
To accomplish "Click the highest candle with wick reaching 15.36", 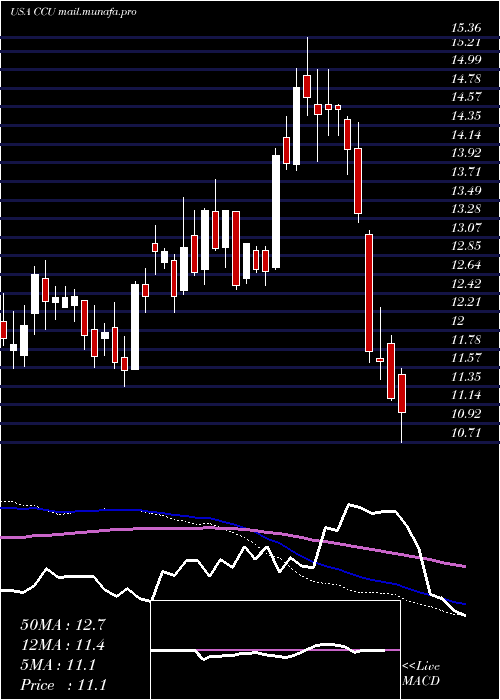I will [x=307, y=76].
